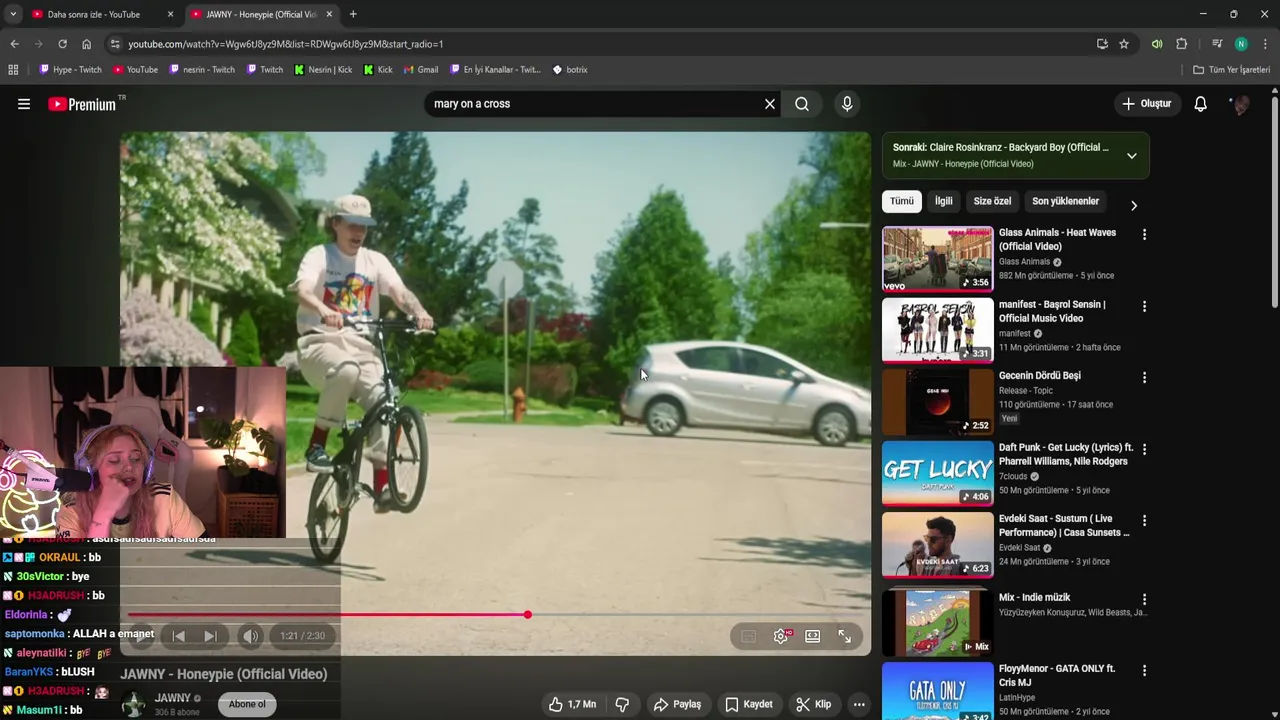Open the YouTube hamburger guide menu
This screenshot has width=1280, height=720.
pyautogui.click(x=24, y=104)
